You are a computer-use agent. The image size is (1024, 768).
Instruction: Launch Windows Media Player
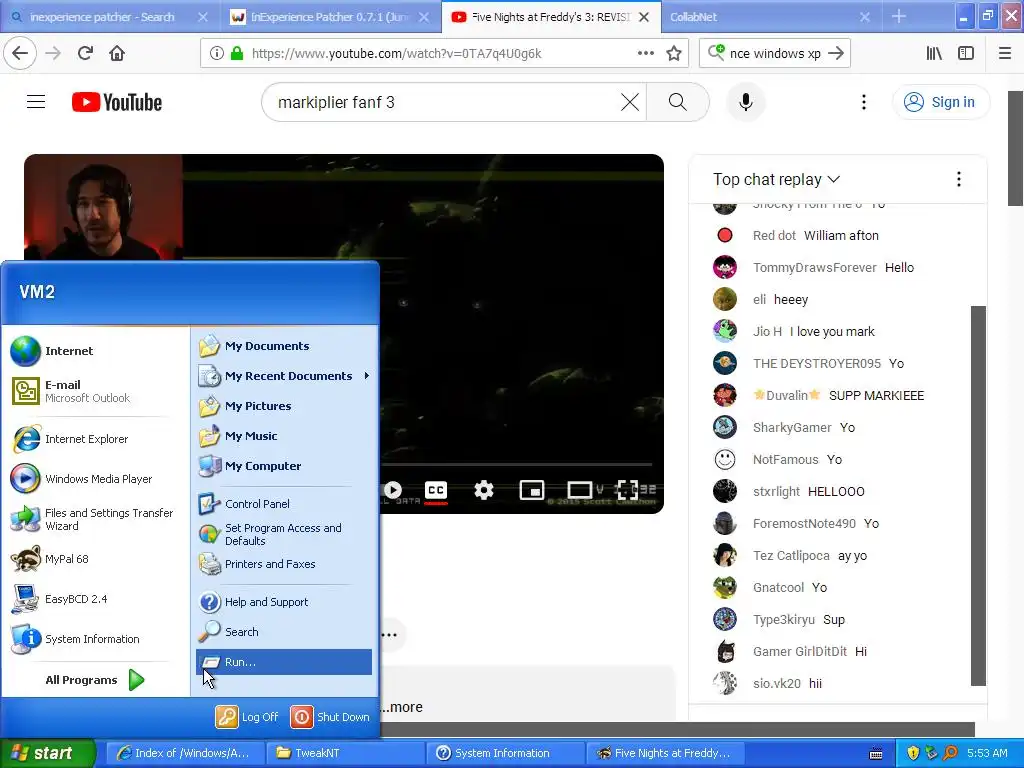(x=95, y=479)
